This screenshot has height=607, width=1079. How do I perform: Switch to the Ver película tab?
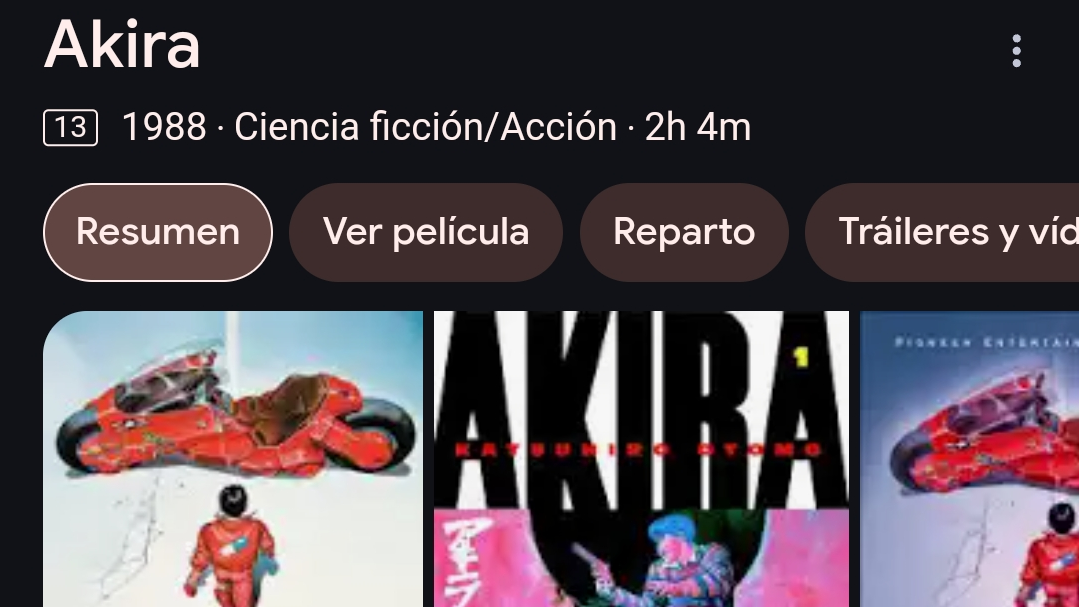[426, 232]
